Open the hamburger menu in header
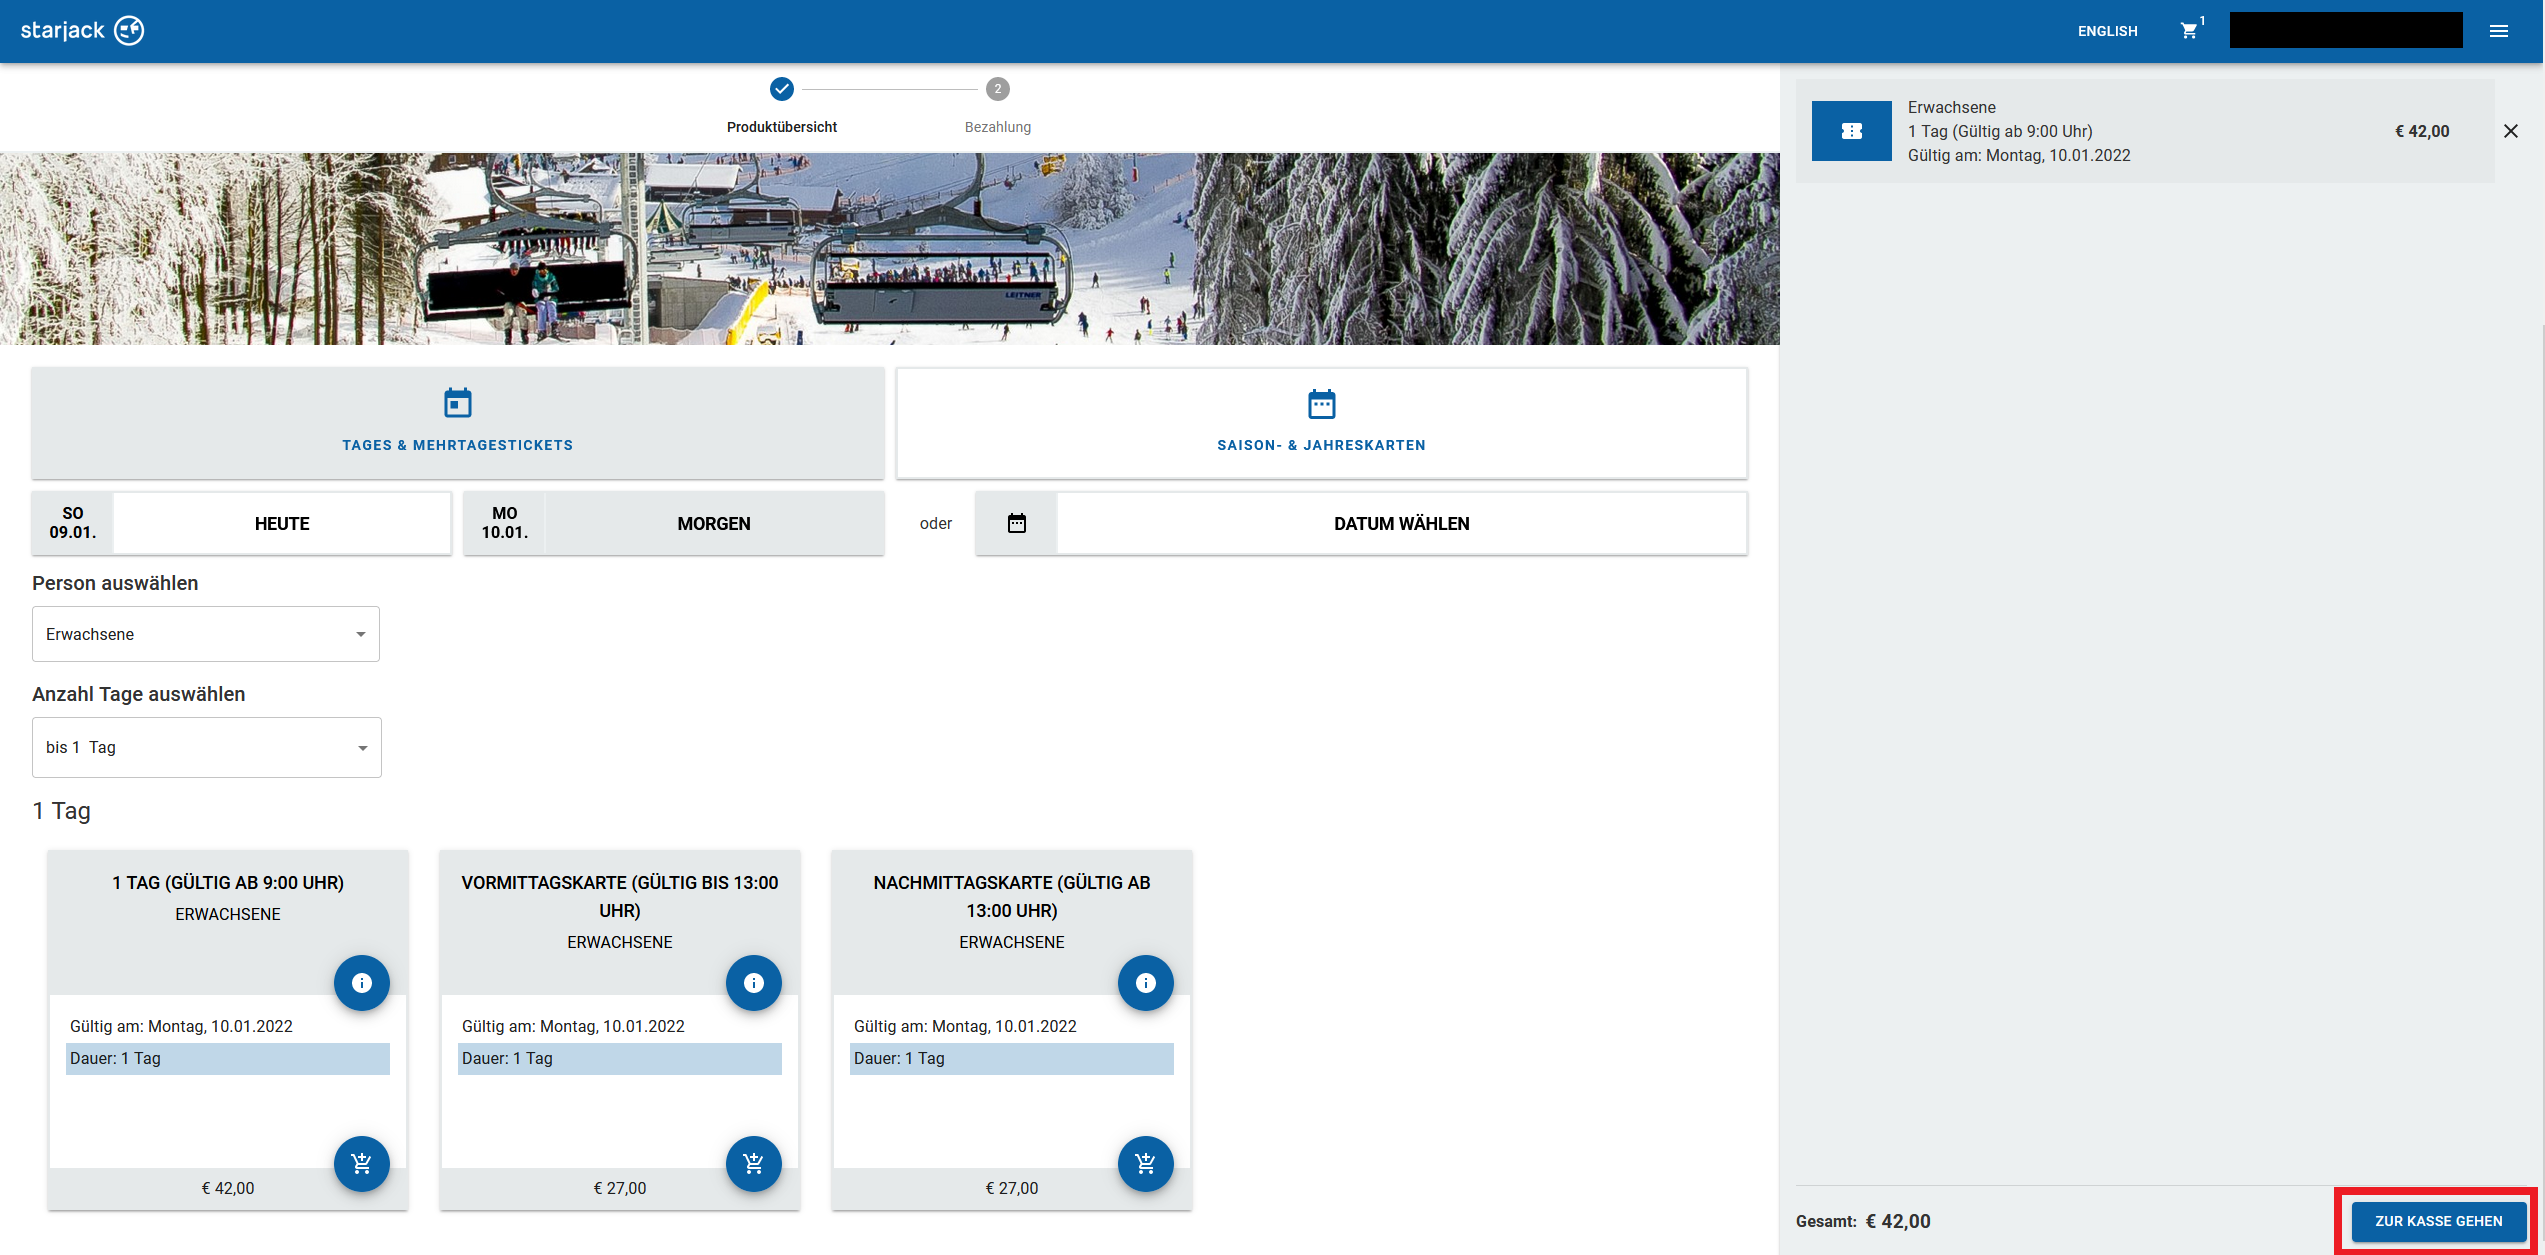This screenshot has height=1255, width=2545. coord(2498,31)
